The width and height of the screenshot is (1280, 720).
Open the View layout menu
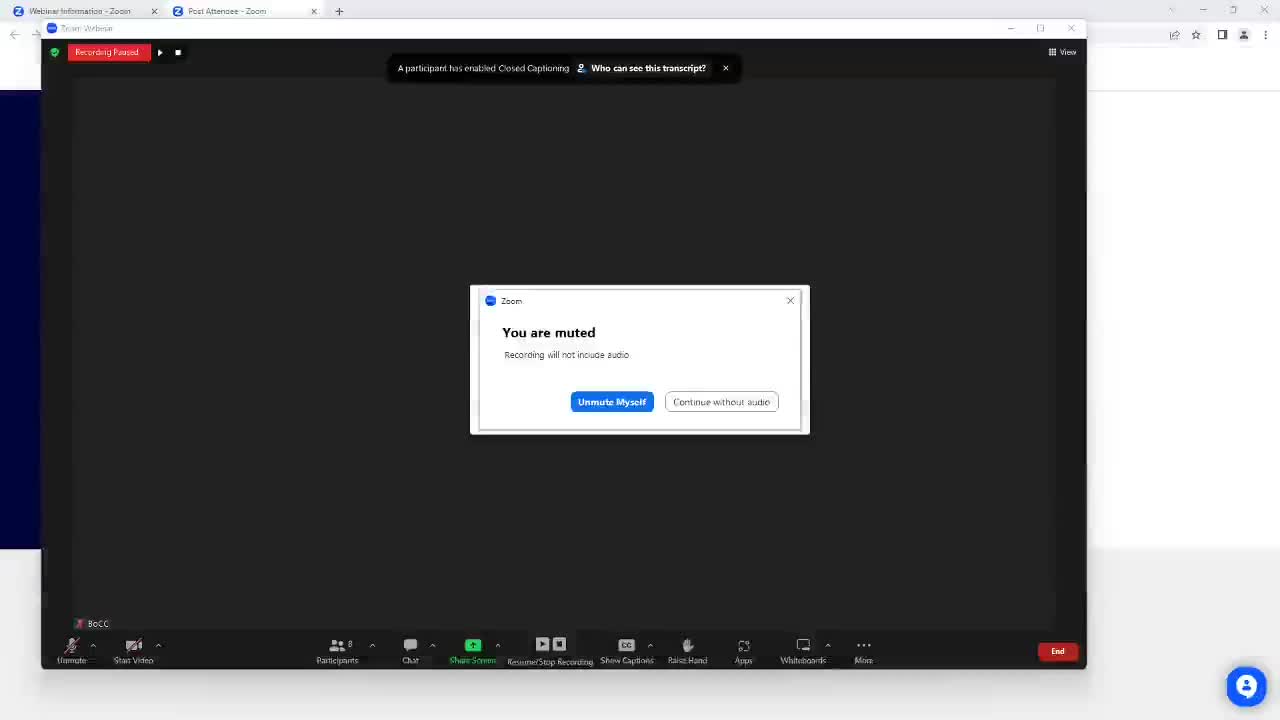1062,52
